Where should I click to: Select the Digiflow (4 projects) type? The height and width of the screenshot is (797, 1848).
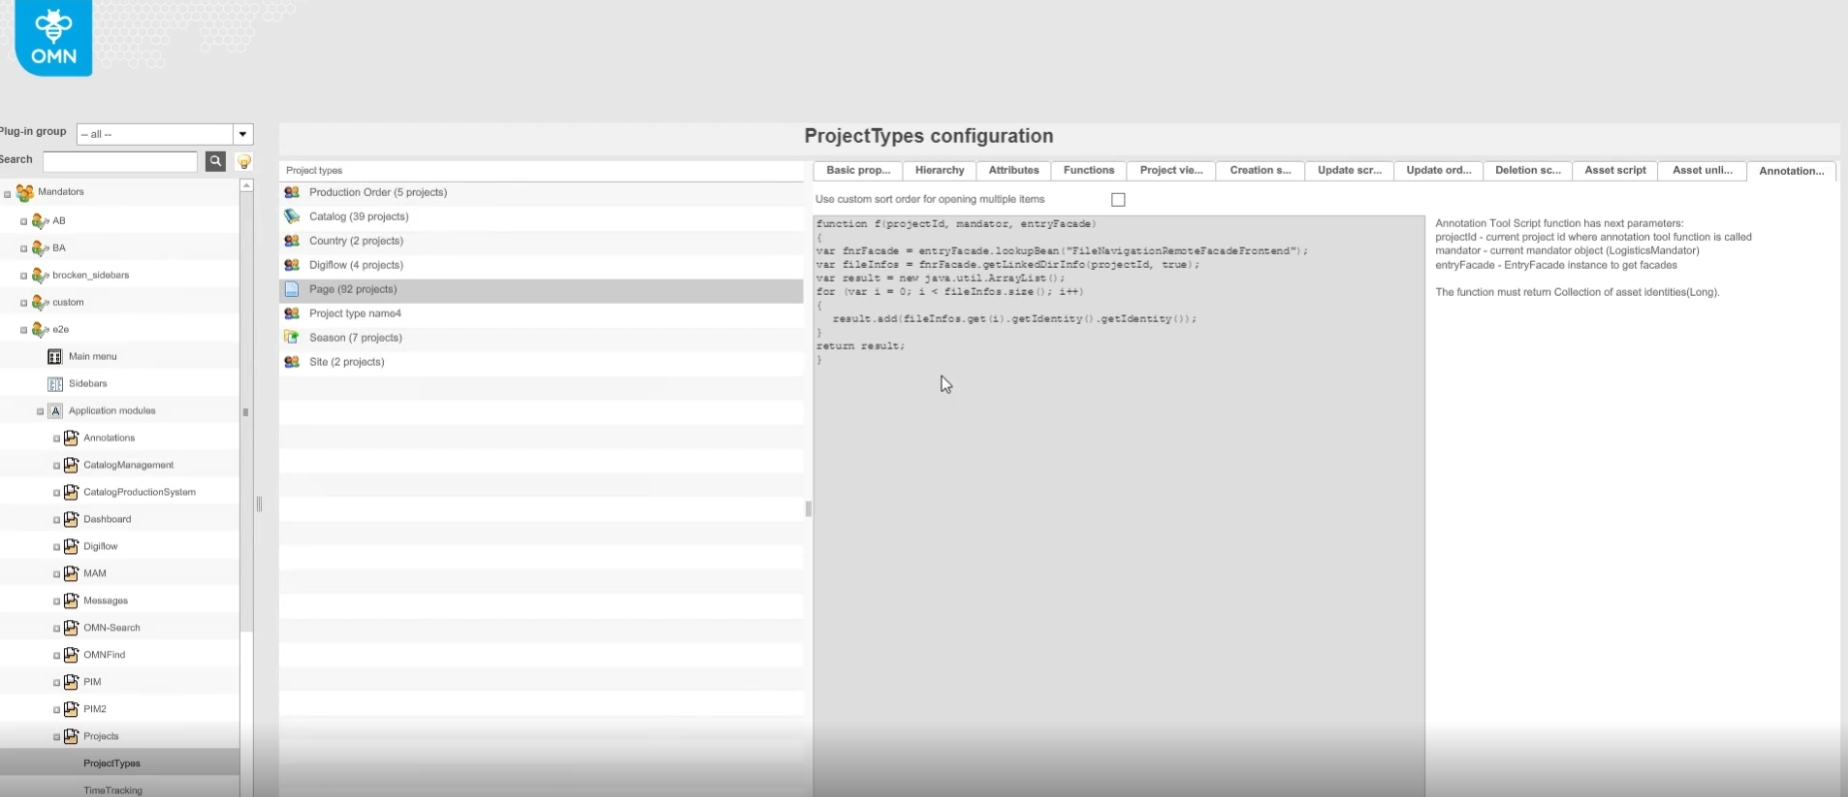tap(541, 265)
